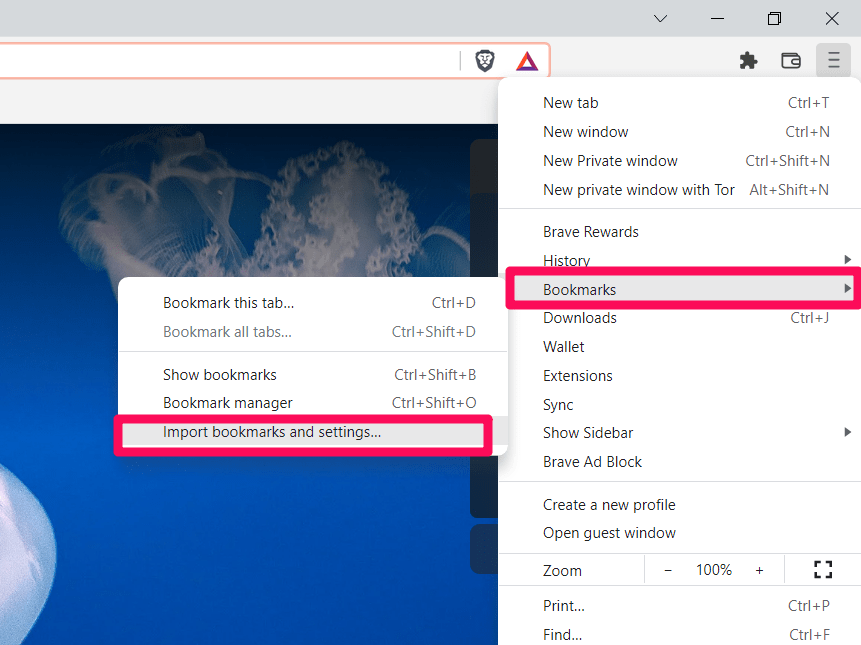Open Bookmark manager from submenu
861x645 pixels.
(x=313, y=403)
